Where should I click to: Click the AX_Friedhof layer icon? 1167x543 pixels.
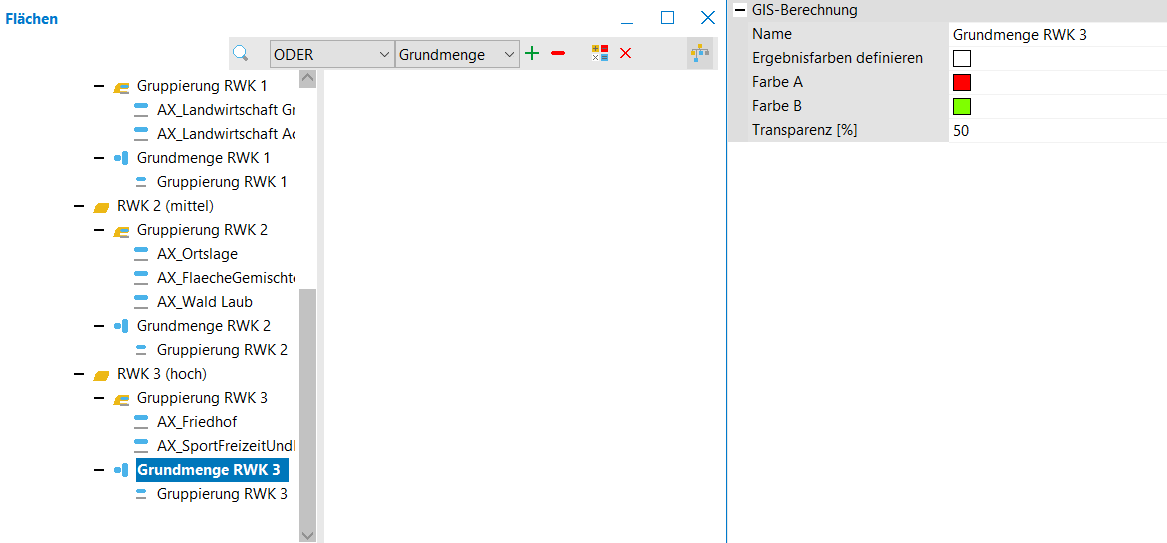pos(141,422)
